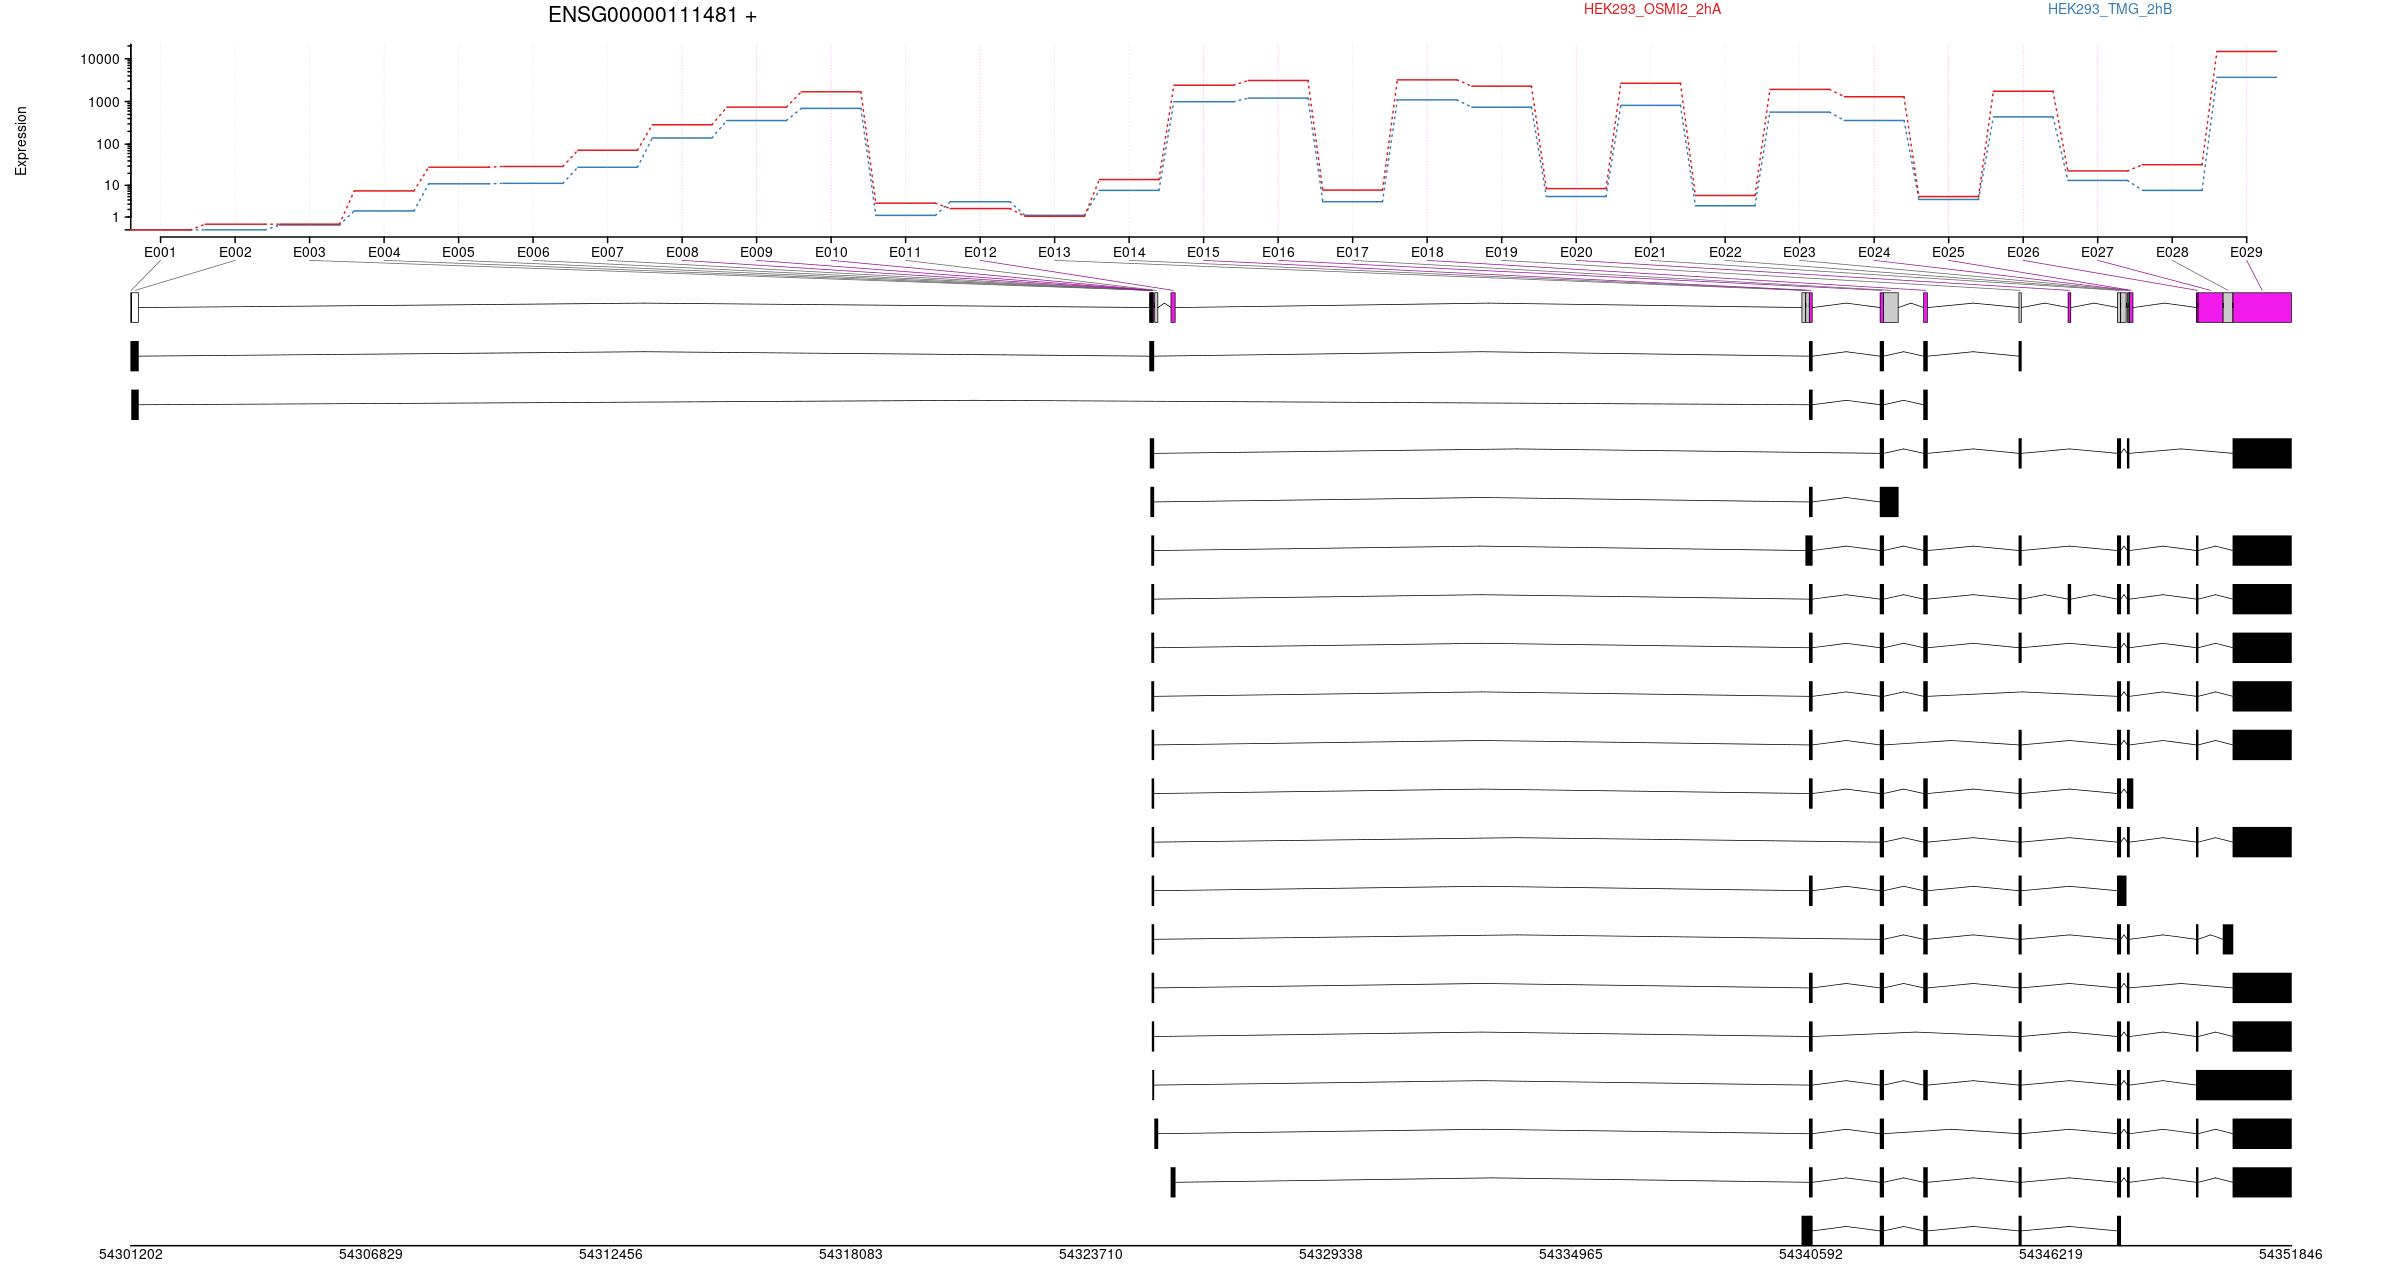
Task: Click exon bin label E003
Action: 309,252
